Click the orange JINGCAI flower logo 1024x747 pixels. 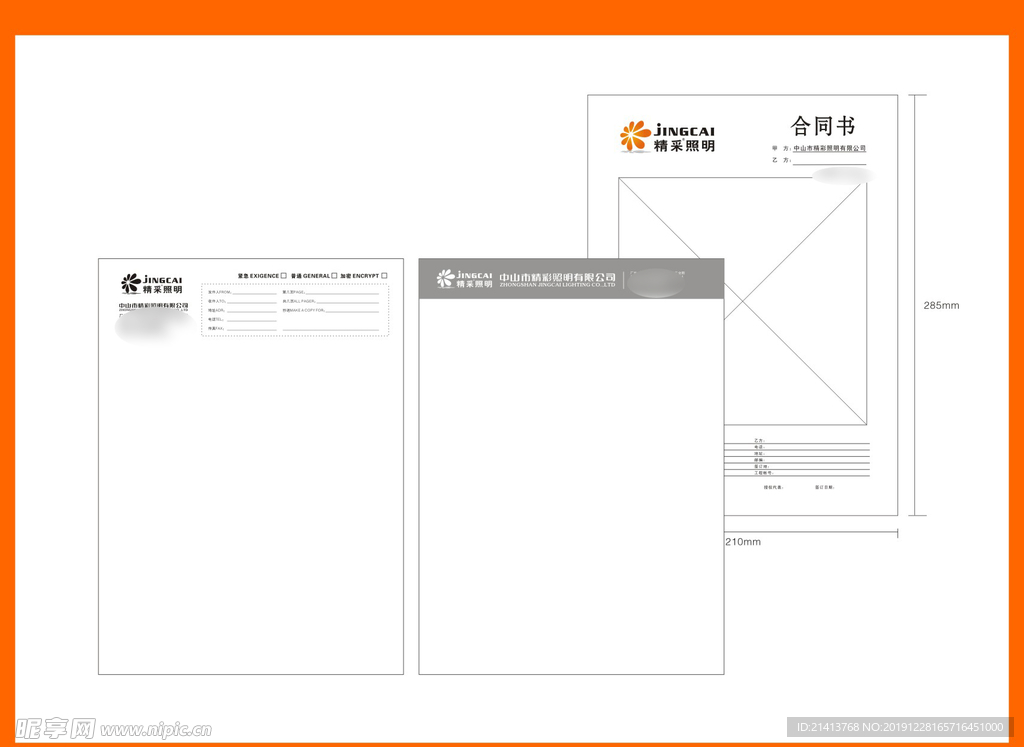point(635,136)
